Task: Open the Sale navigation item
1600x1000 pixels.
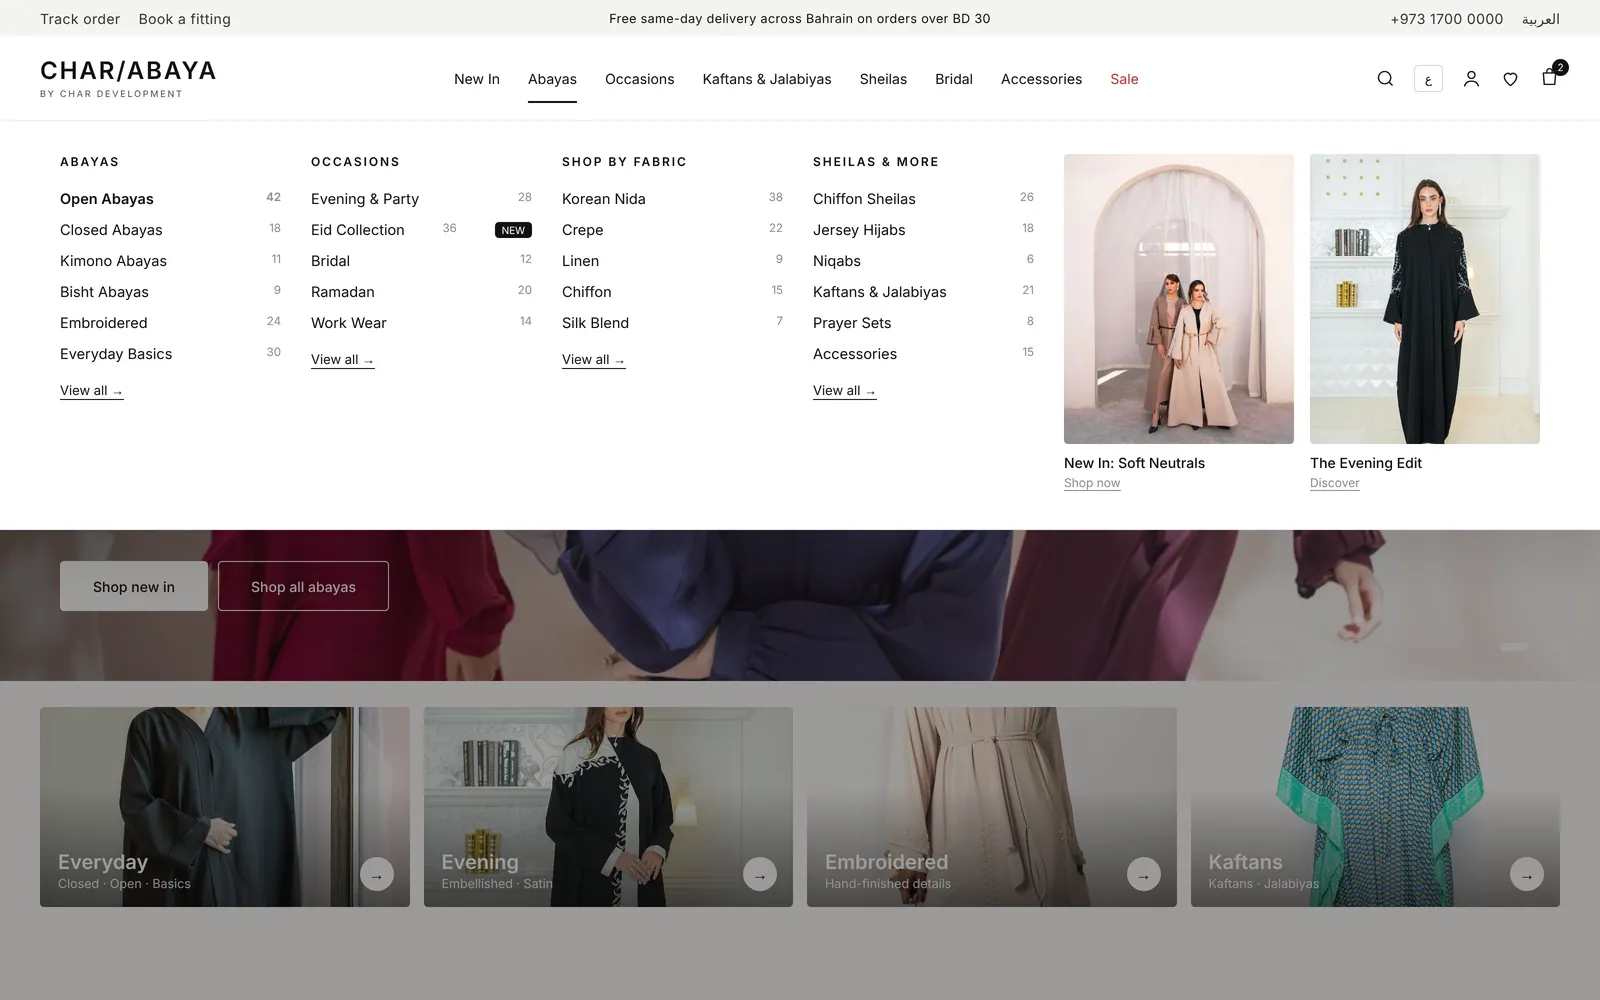Action: 1124,79
